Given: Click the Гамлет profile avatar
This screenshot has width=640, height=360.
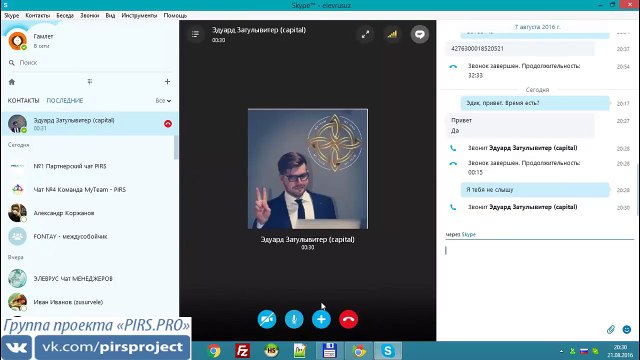Looking at the screenshot, I should click(x=18, y=41).
